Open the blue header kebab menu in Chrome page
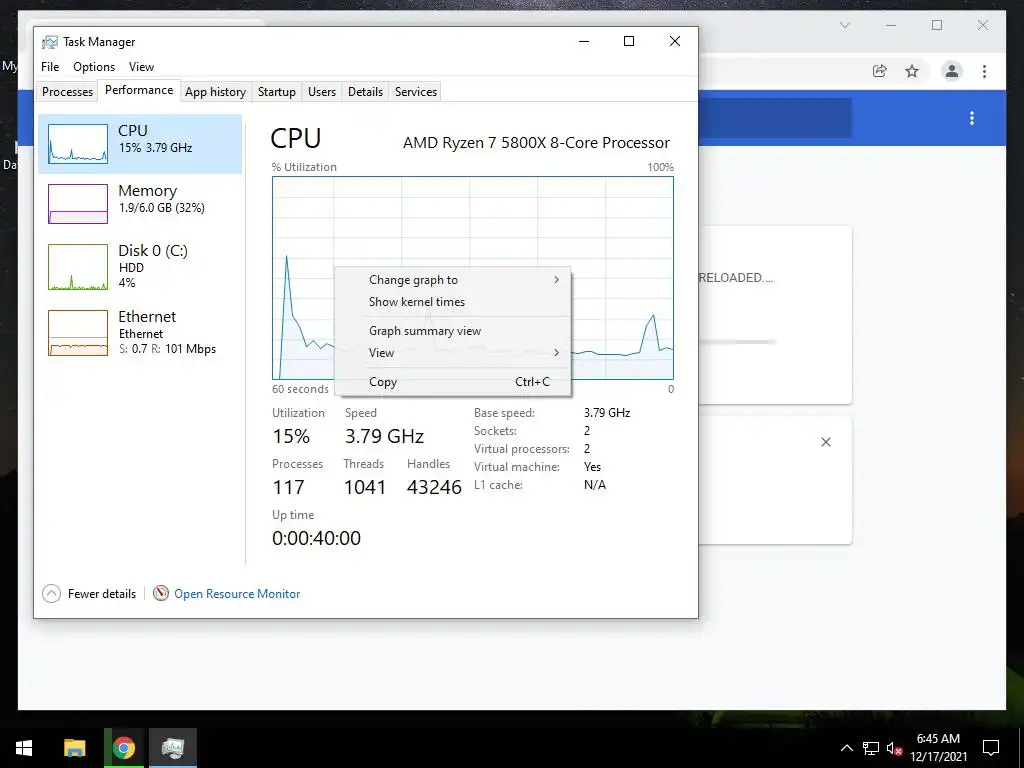The width and height of the screenshot is (1024, 768). click(972, 118)
